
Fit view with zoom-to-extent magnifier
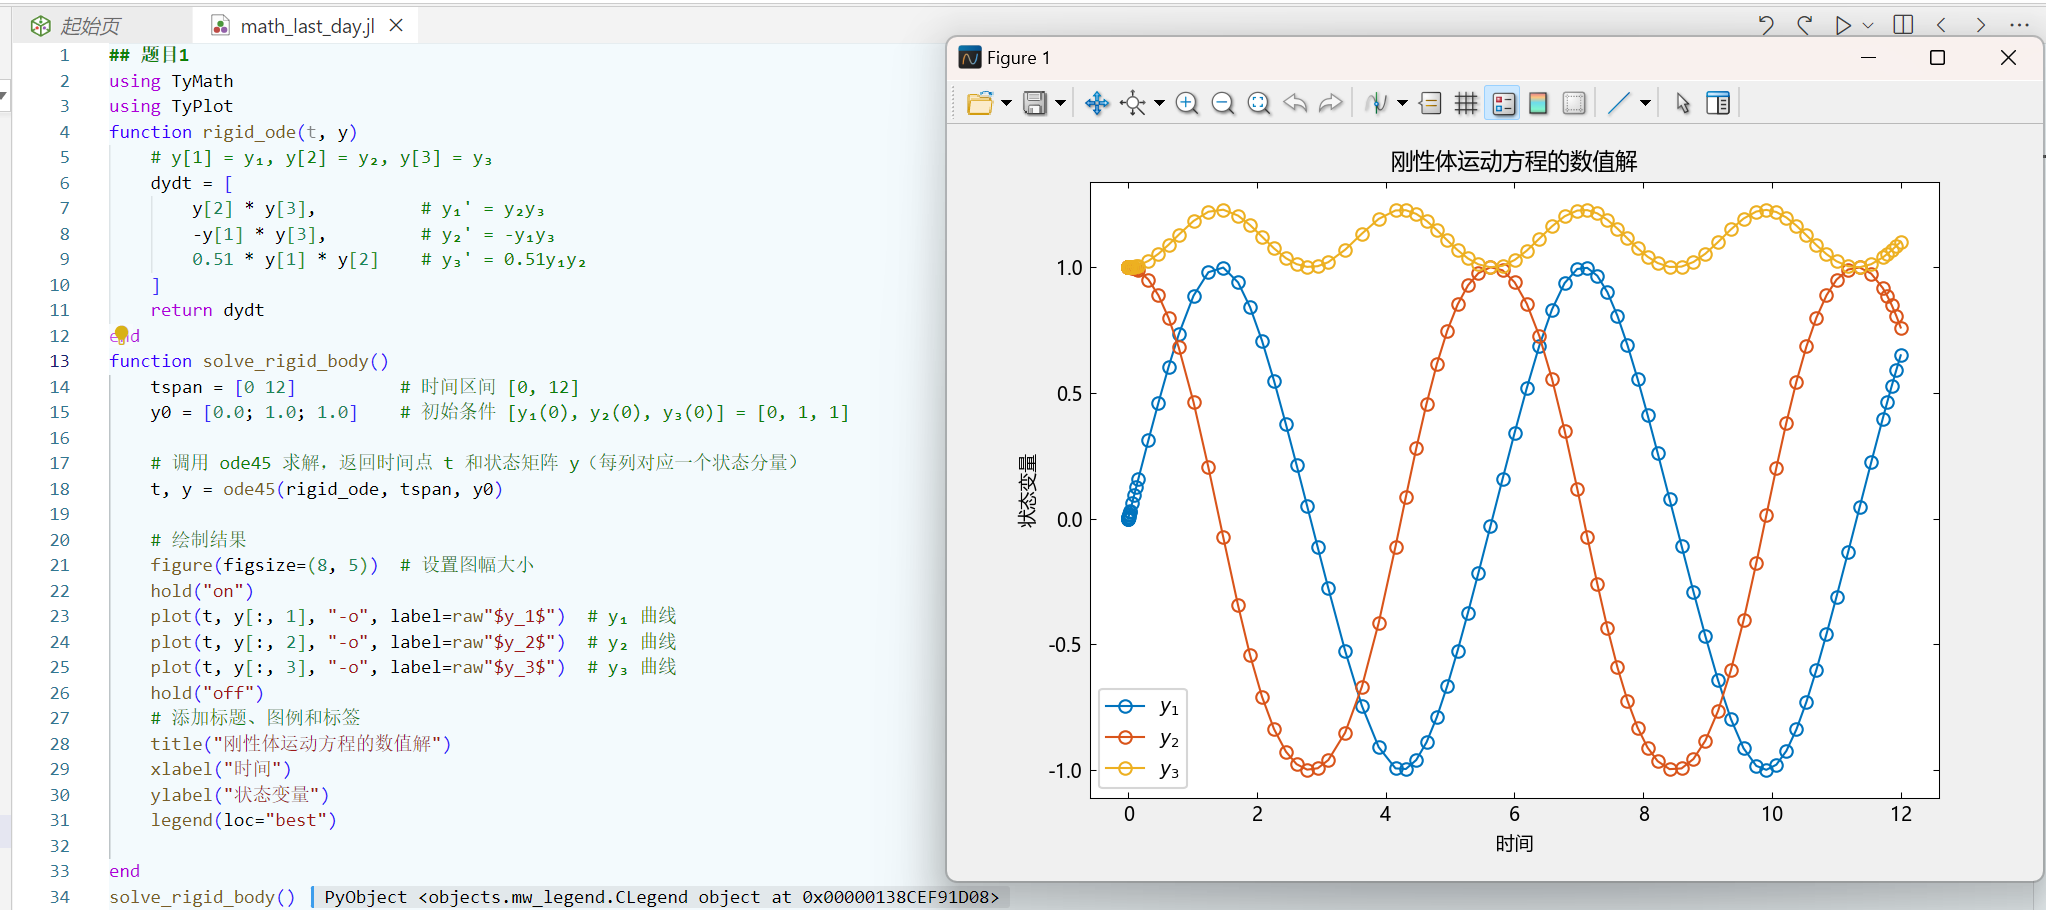click(1259, 103)
